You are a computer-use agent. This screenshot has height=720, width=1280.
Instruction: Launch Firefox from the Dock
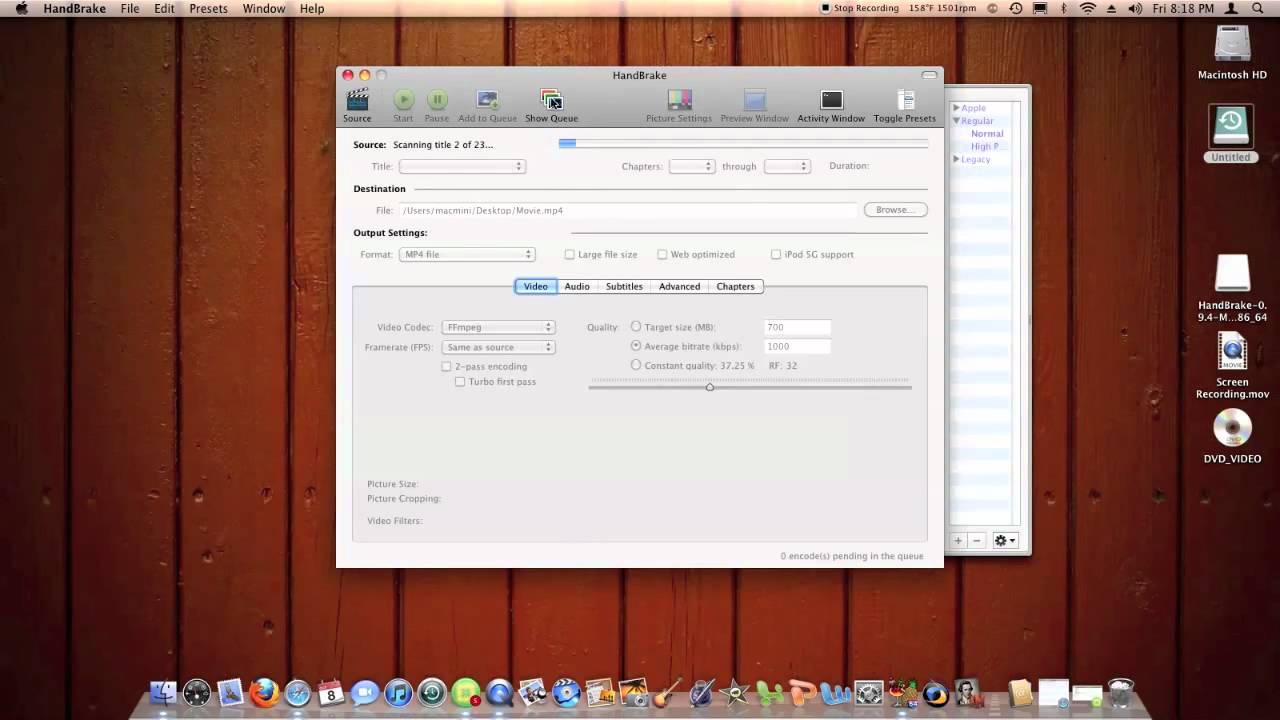264,692
